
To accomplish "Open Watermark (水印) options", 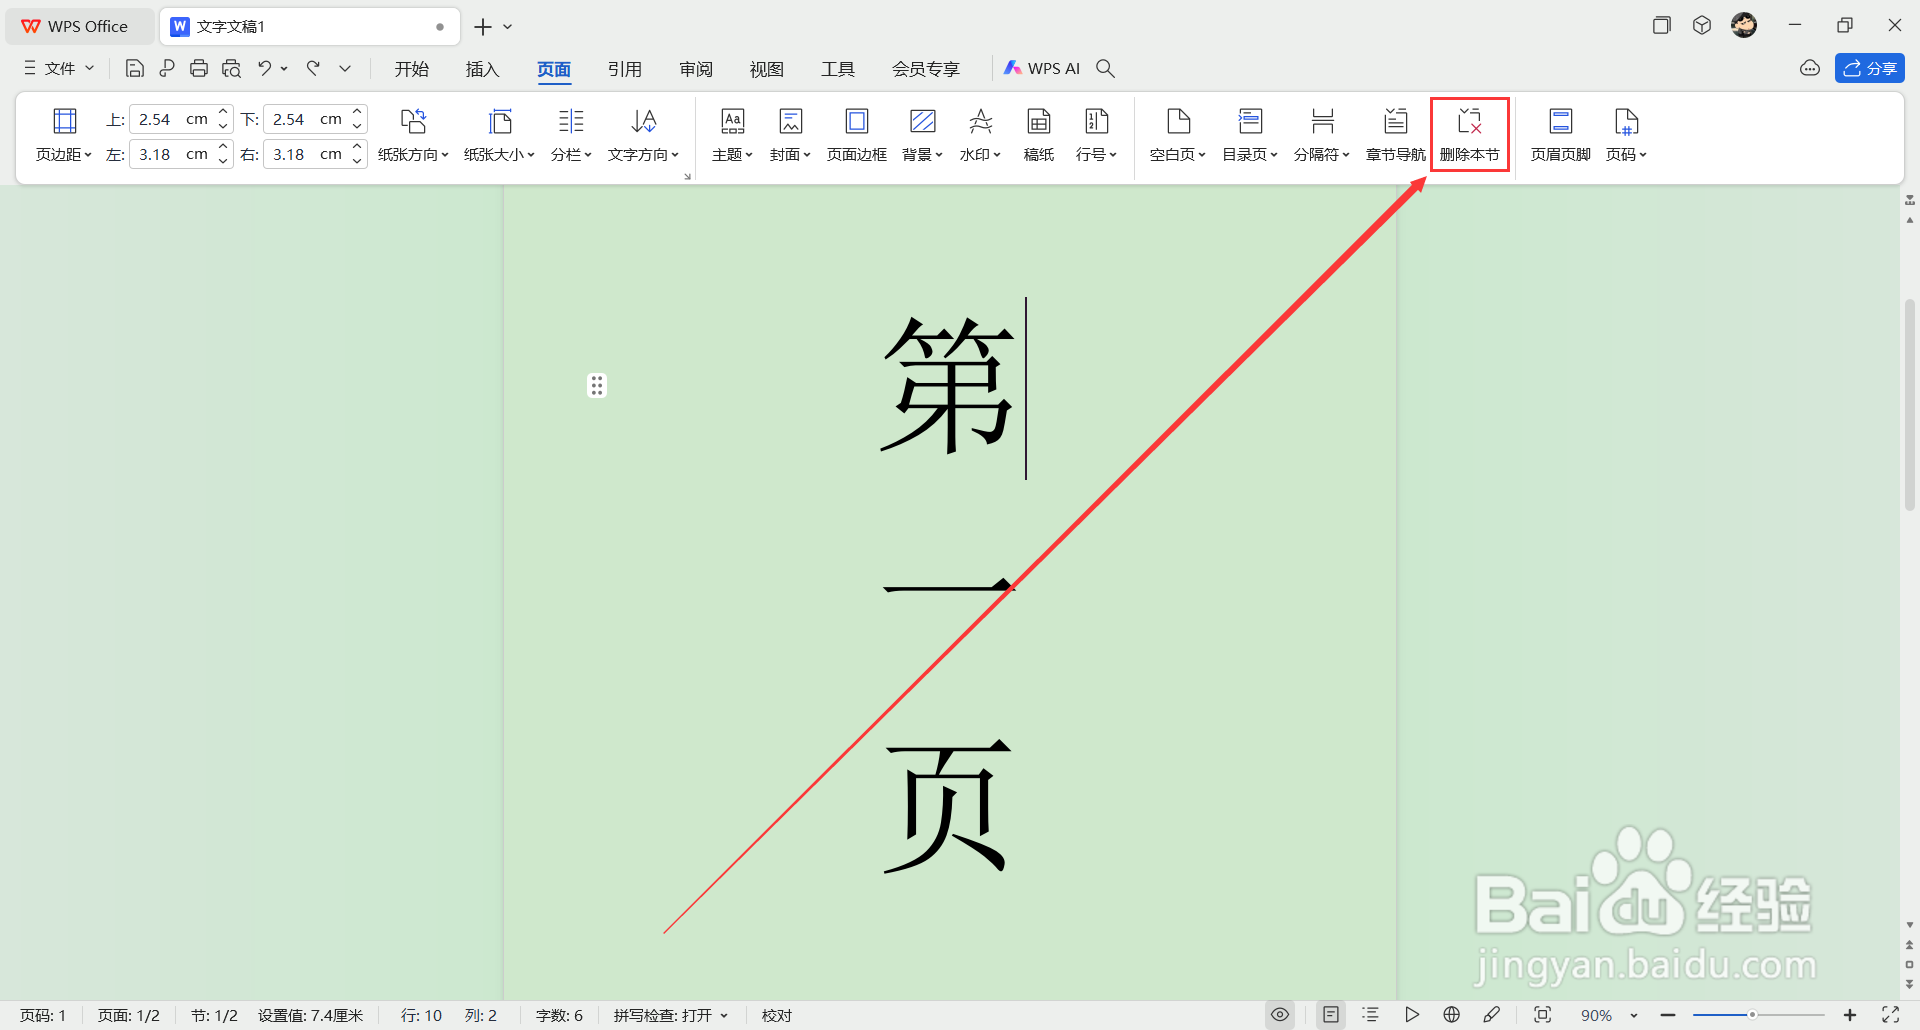I will (x=980, y=135).
